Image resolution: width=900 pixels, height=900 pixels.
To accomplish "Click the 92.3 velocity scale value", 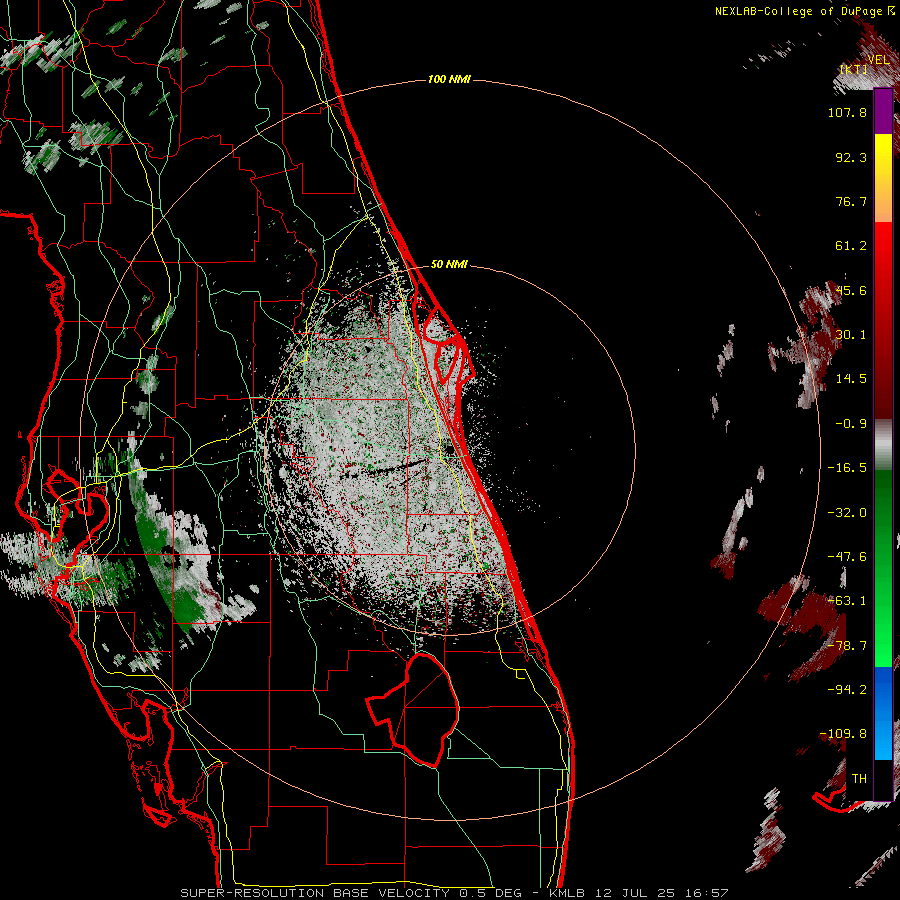I will pos(851,157).
